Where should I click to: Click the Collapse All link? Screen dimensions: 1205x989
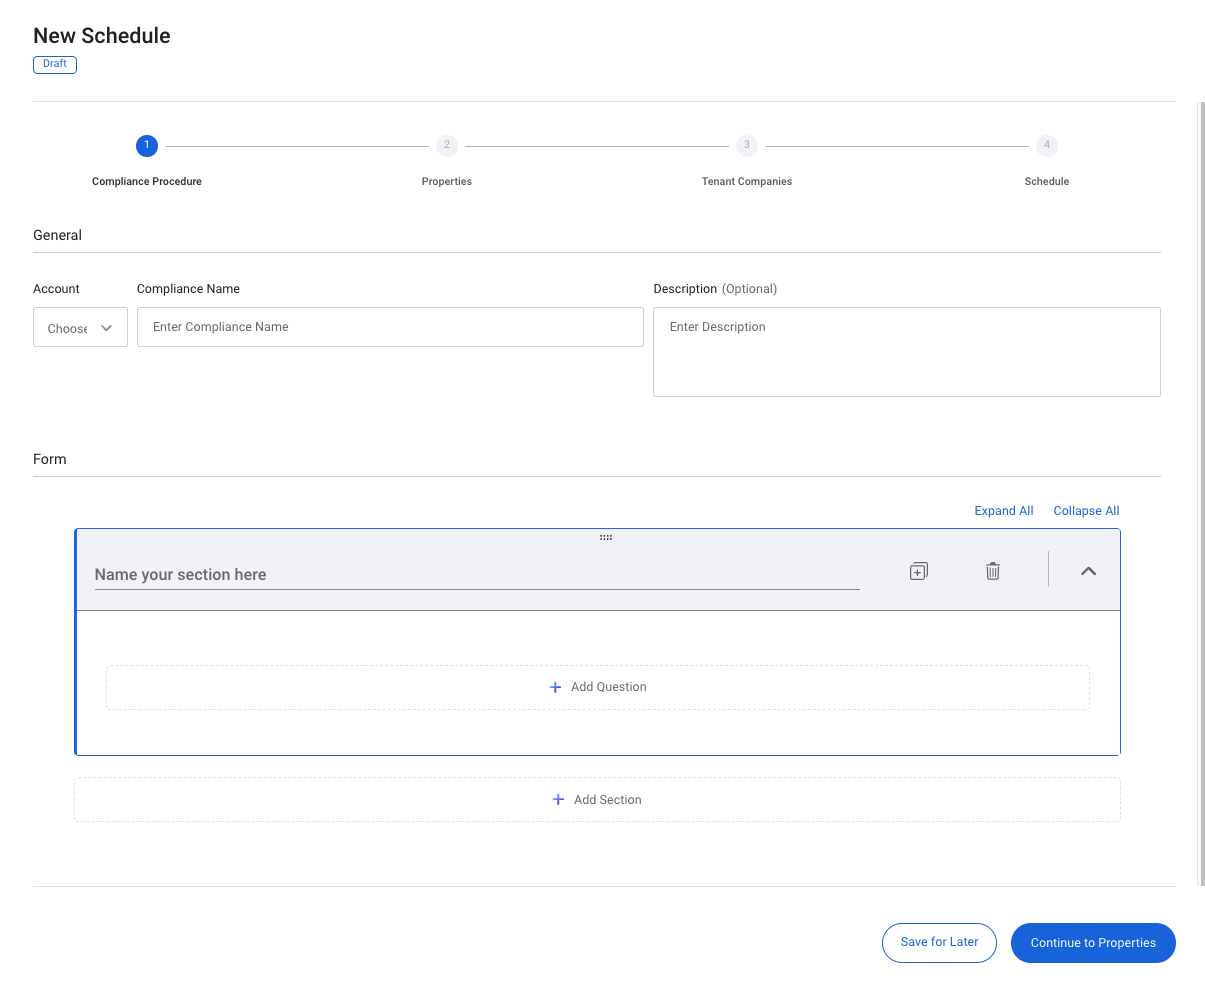1086,511
